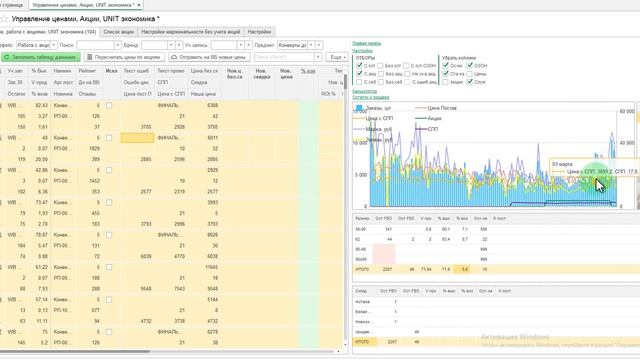Click СПП legend line in chart

coord(421,129)
